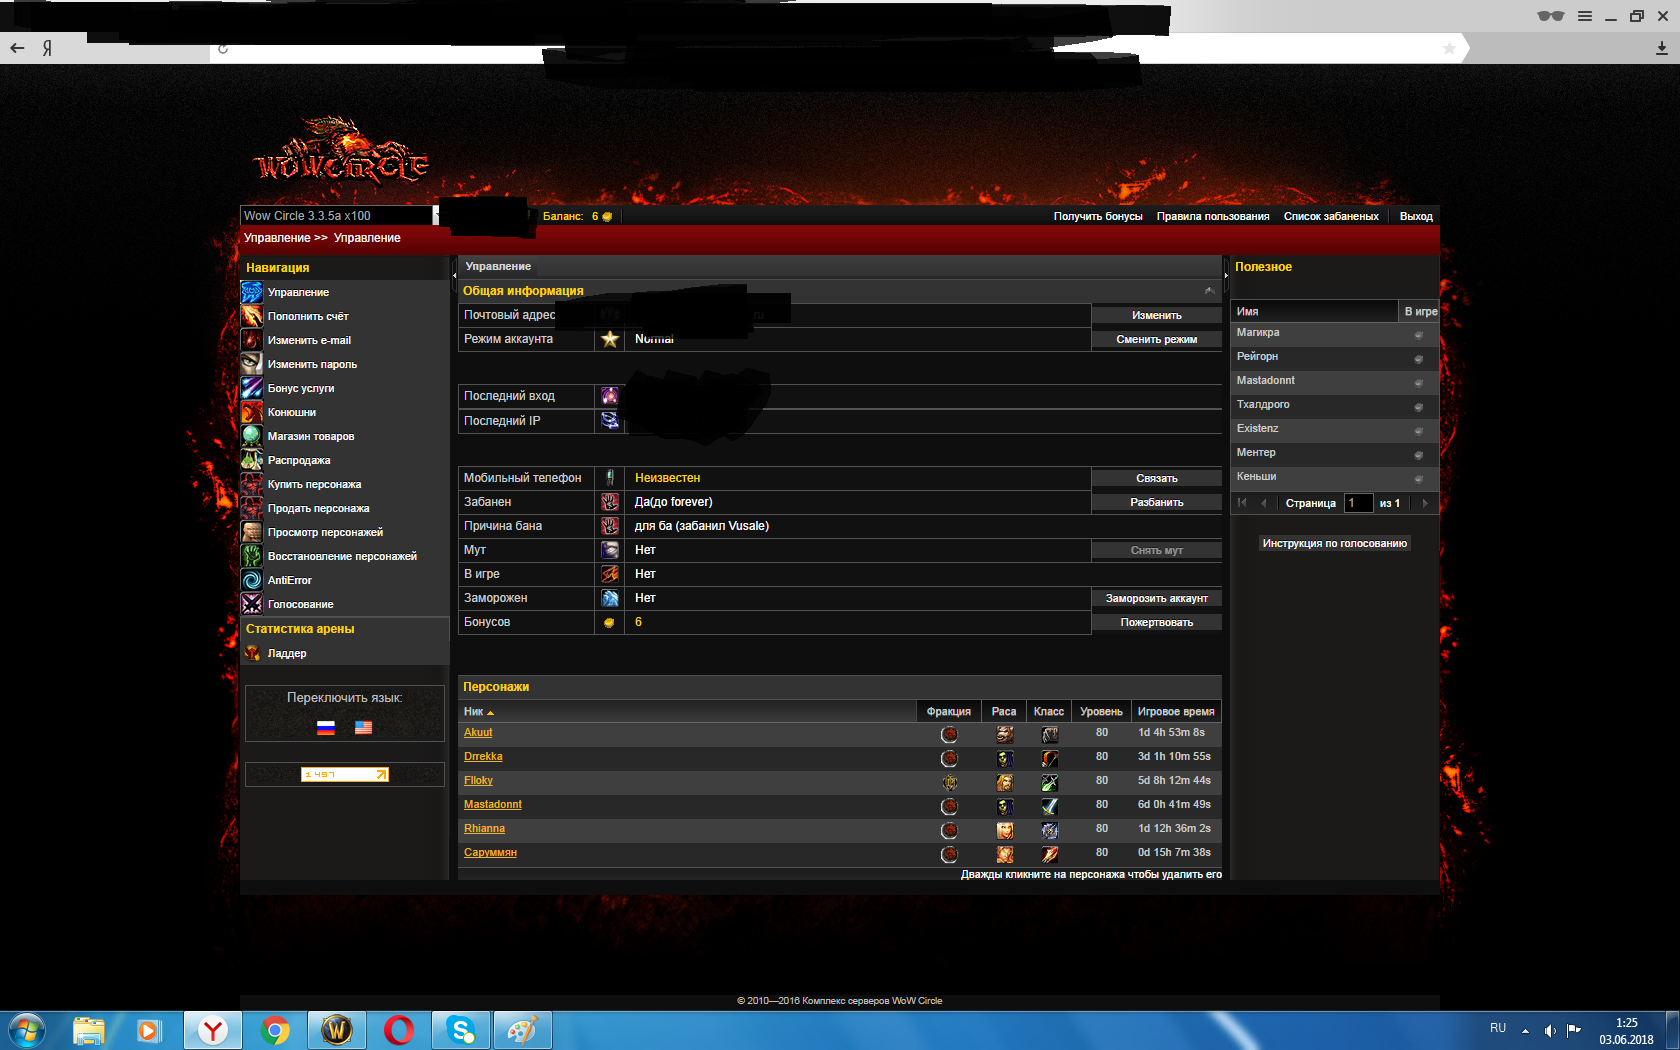Screen dimensions: 1680x1050
Task: Open the Магазин товаров icon
Action: pyautogui.click(x=252, y=437)
